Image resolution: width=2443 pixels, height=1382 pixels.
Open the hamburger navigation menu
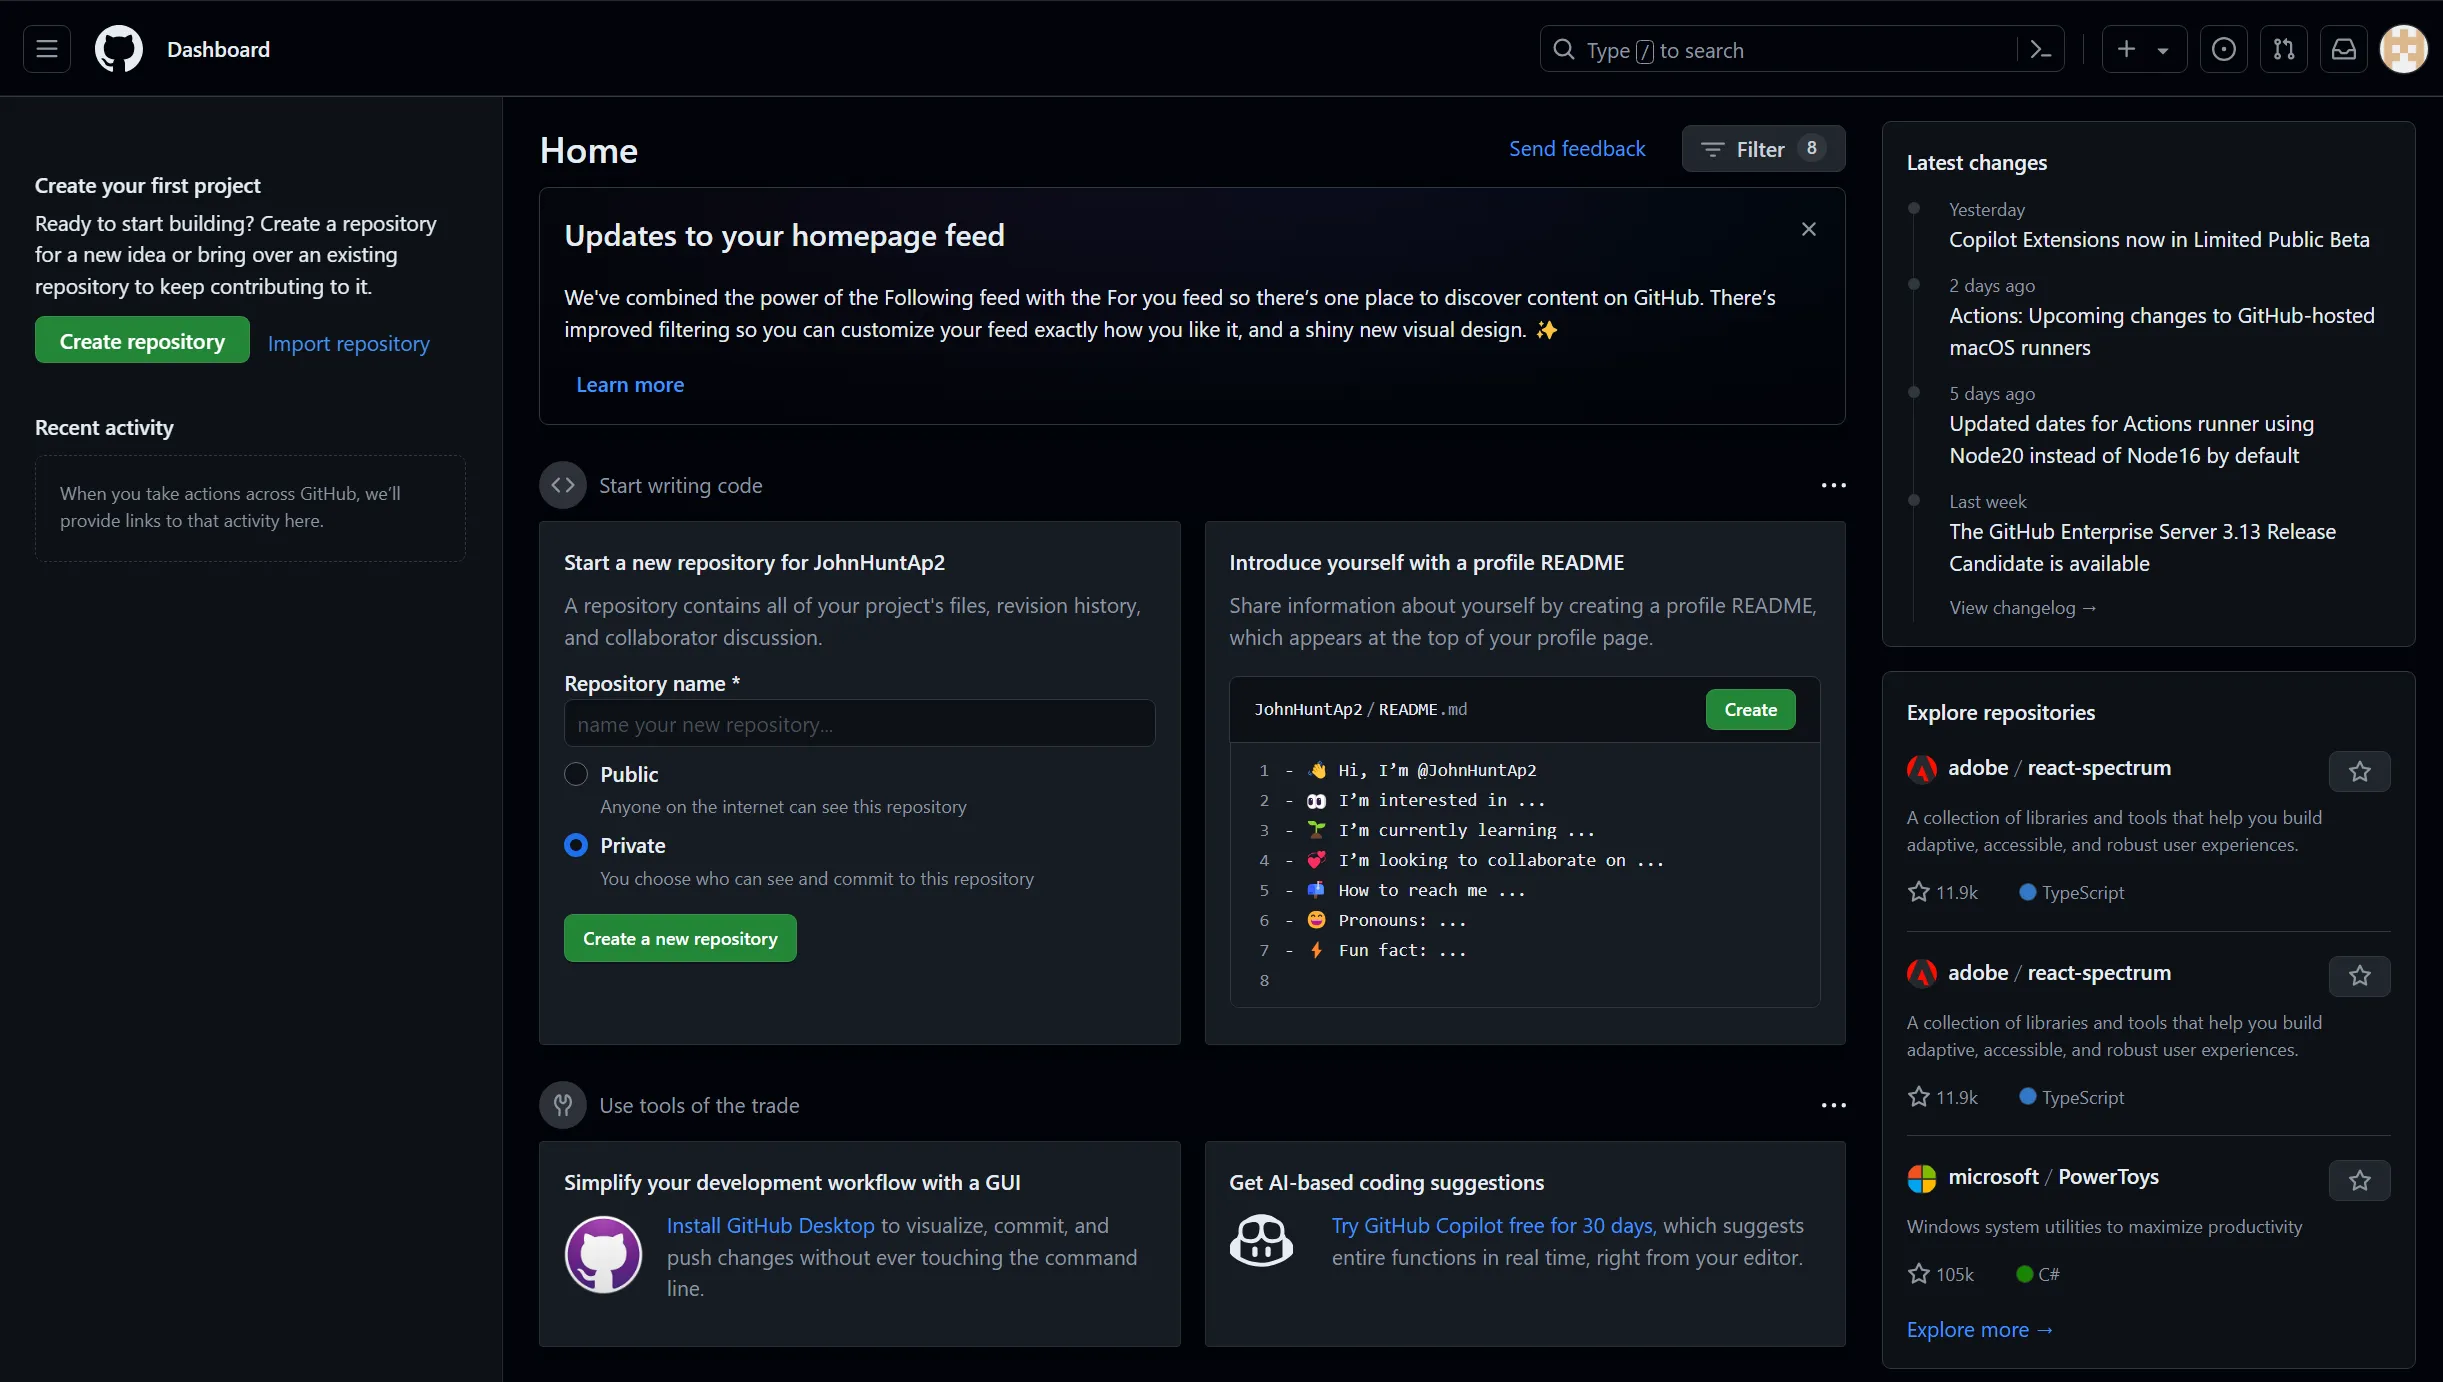point(47,49)
